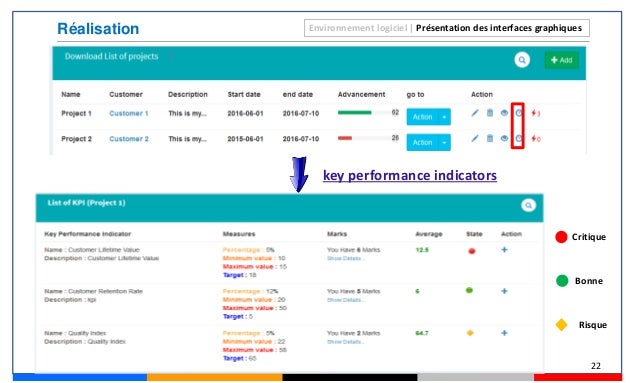This screenshot has height=383, width=638.
Task: Click the State column header
Action: click(474, 234)
